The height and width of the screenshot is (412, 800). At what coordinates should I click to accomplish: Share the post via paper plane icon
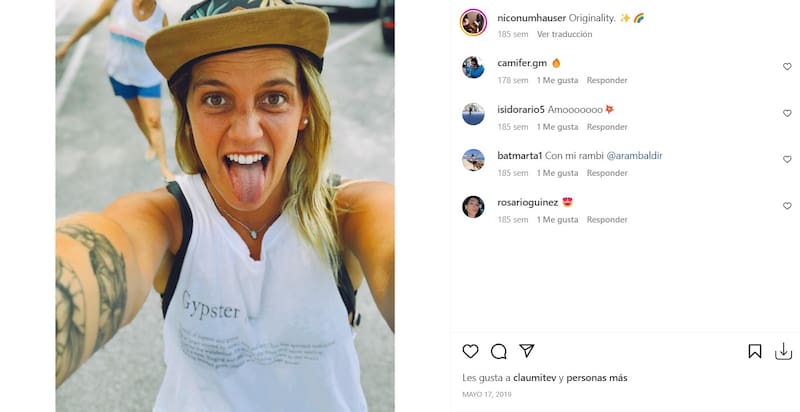point(527,351)
